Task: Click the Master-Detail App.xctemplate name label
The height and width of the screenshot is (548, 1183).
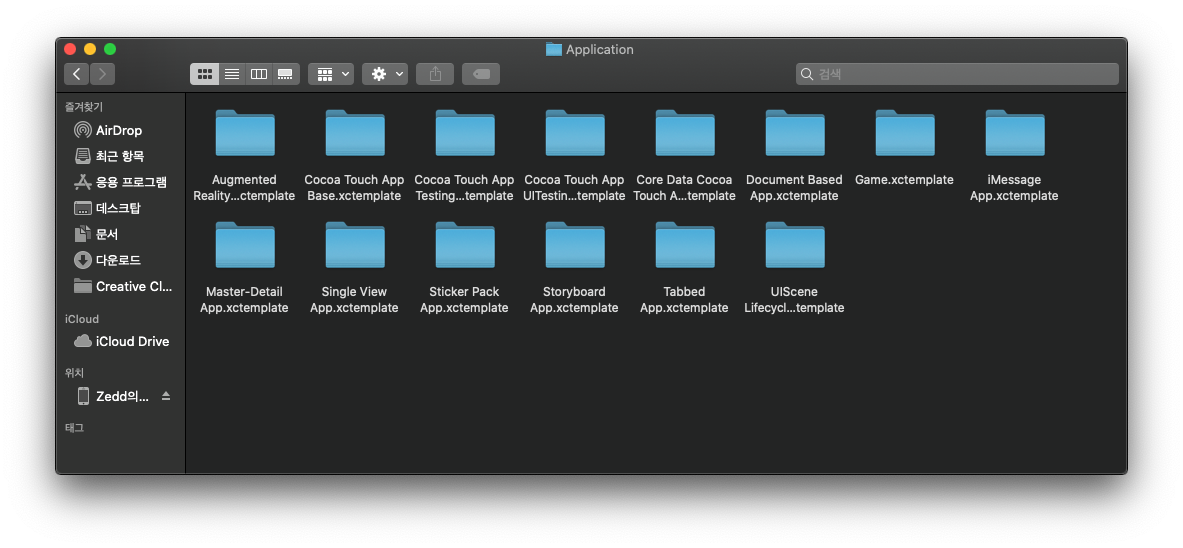Action: (x=244, y=300)
